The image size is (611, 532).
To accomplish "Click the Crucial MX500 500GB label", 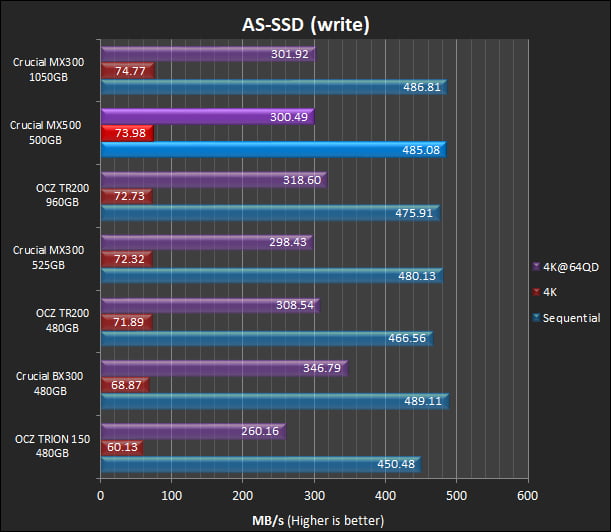I will tap(46, 133).
